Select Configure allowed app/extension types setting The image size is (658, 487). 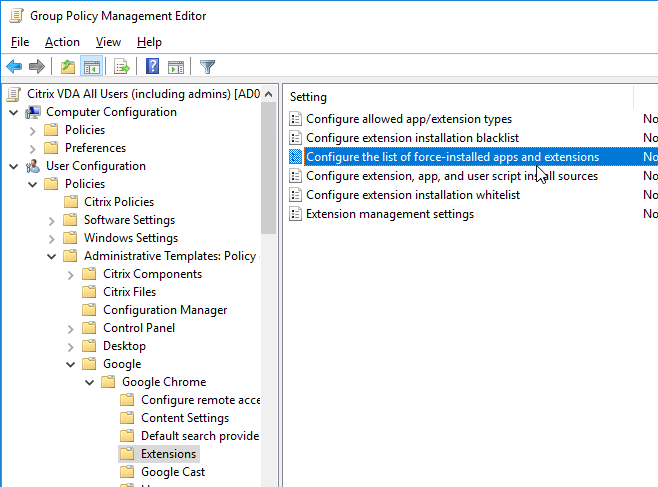point(409,119)
